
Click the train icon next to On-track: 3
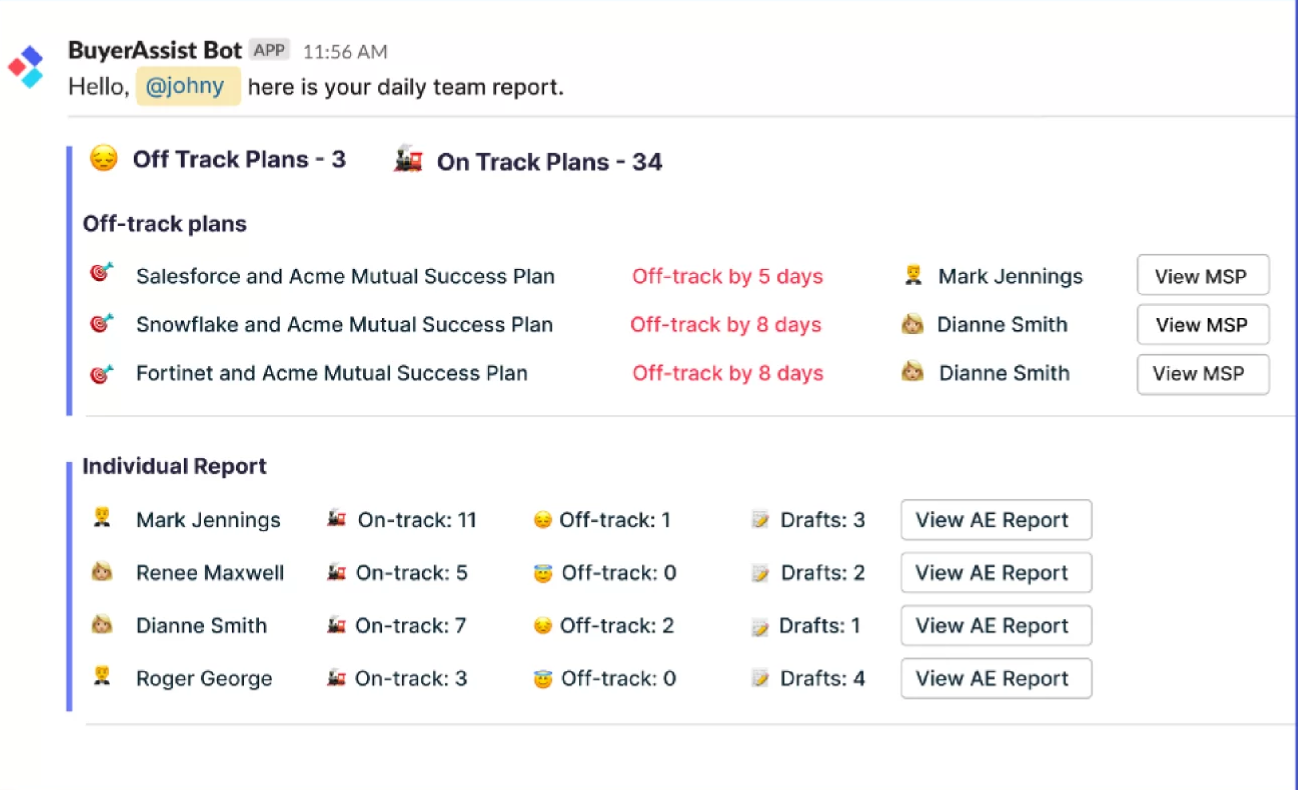pos(336,678)
